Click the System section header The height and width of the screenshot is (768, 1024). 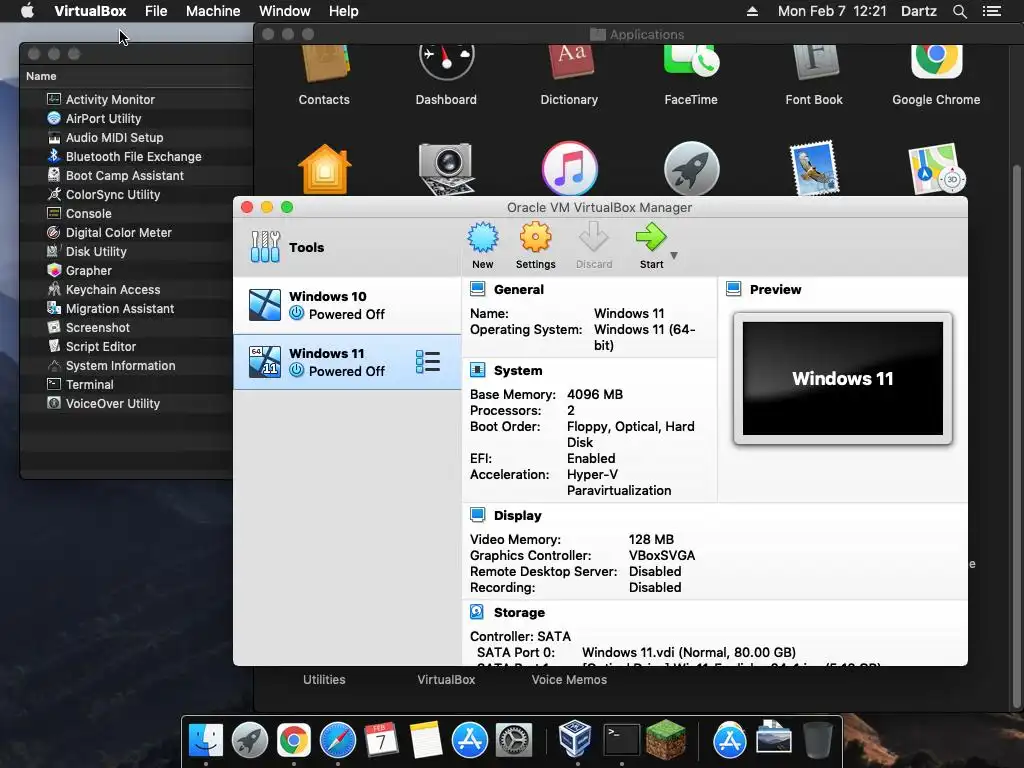pyautogui.click(x=518, y=370)
